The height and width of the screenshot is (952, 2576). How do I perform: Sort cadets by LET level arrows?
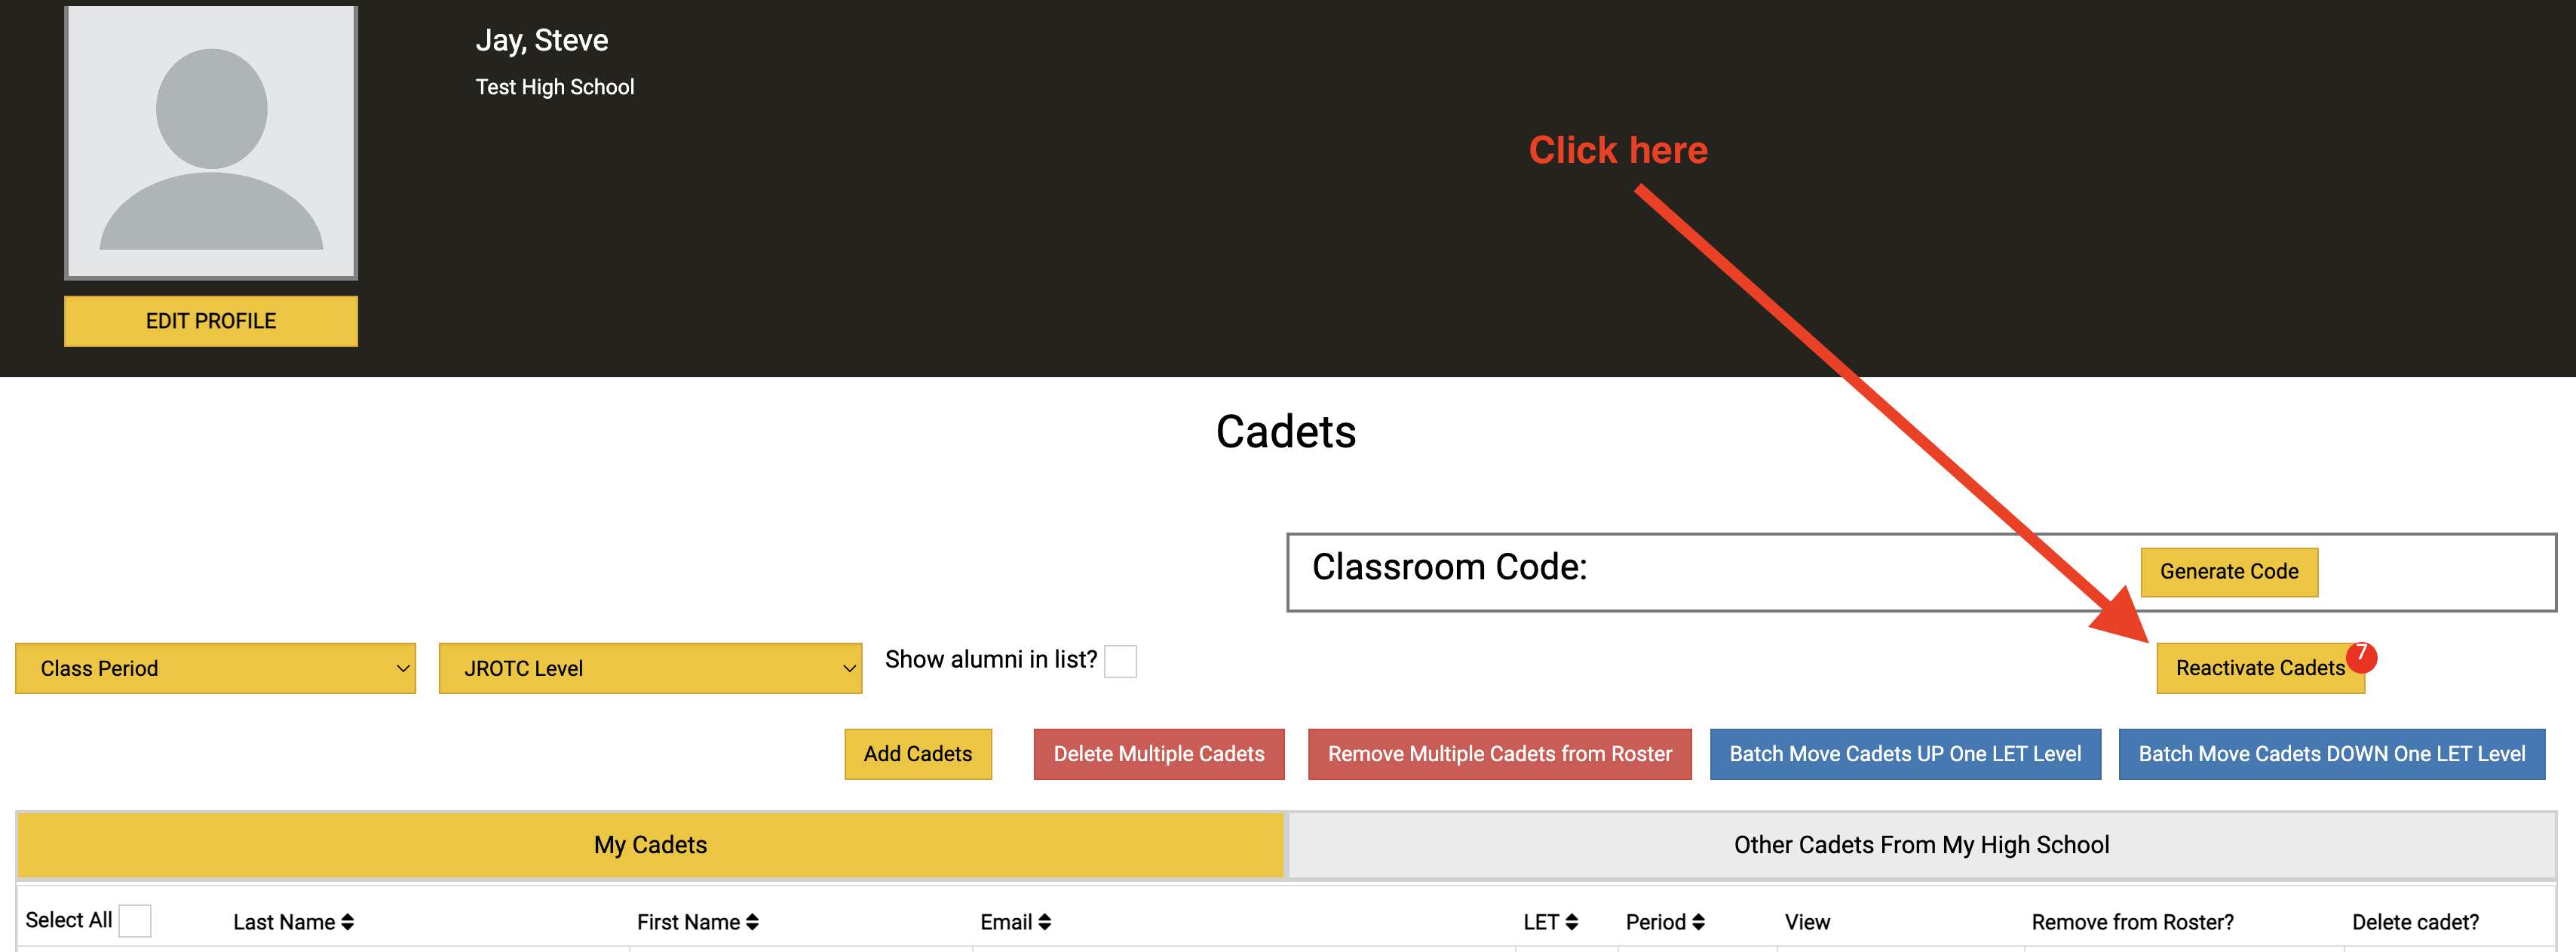1571,922
